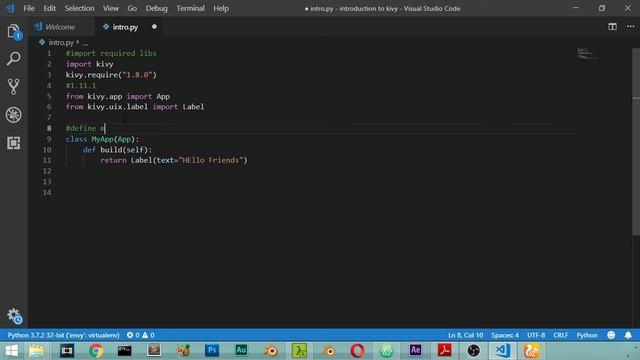Image resolution: width=640 pixels, height=360 pixels.
Task: Open Adobe Audition from taskbar
Action: click(241, 351)
